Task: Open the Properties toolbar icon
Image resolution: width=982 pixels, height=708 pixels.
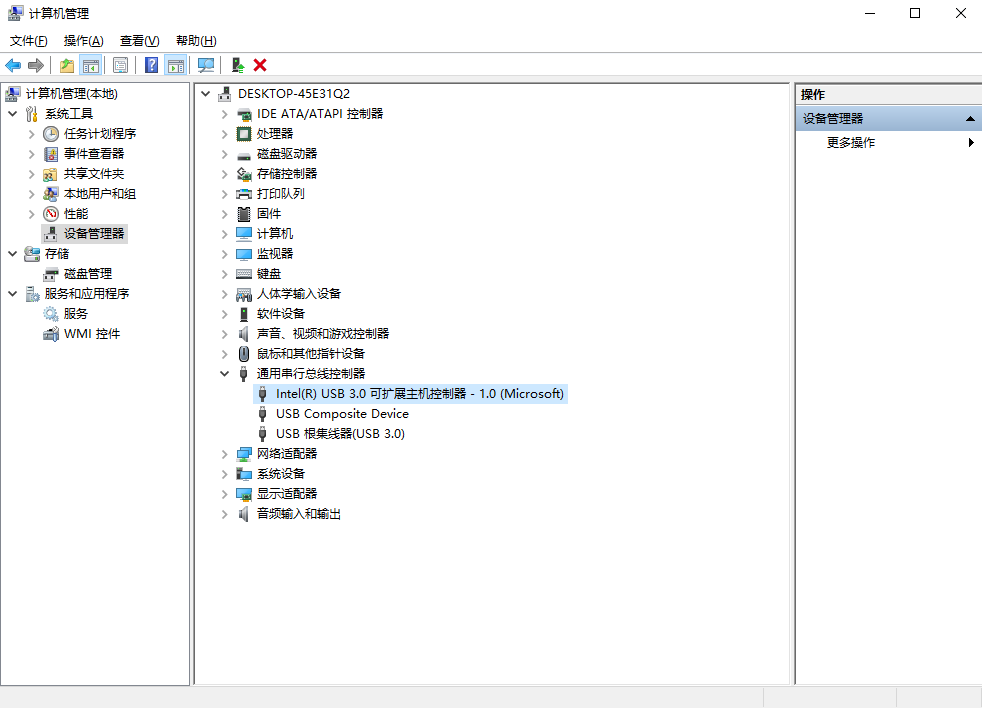Action: coord(120,65)
